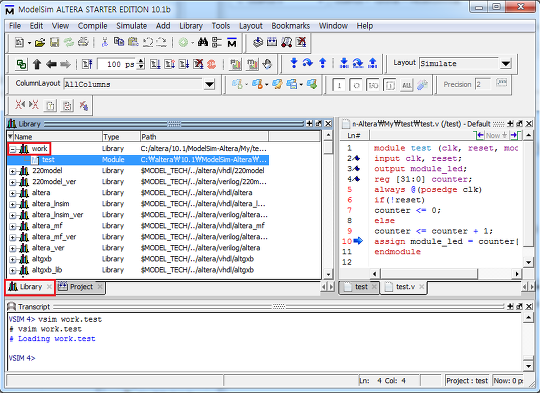
Task: Select the 'test' tab in source pane
Action: pos(360,287)
